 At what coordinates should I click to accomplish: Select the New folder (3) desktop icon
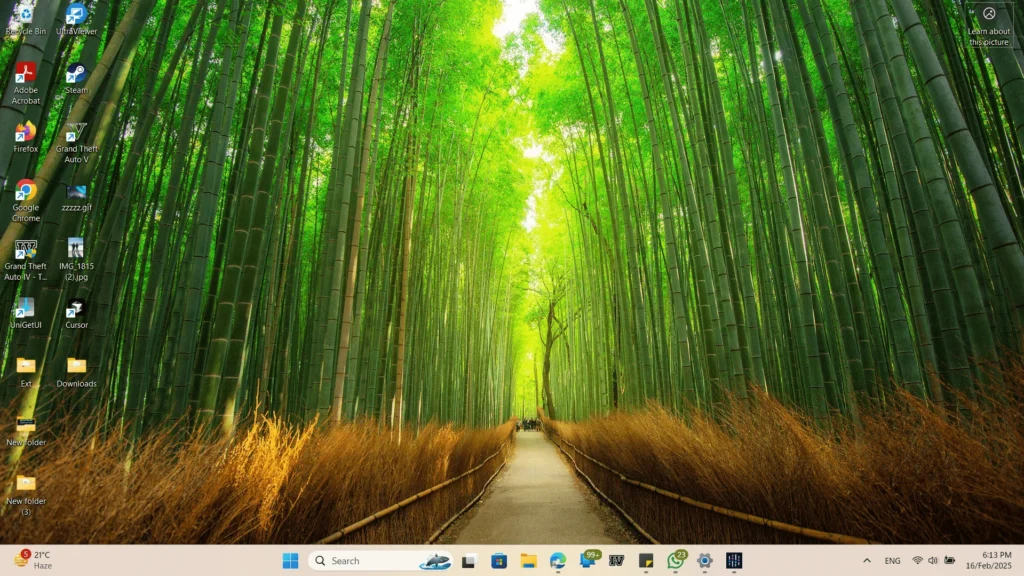(x=25, y=495)
